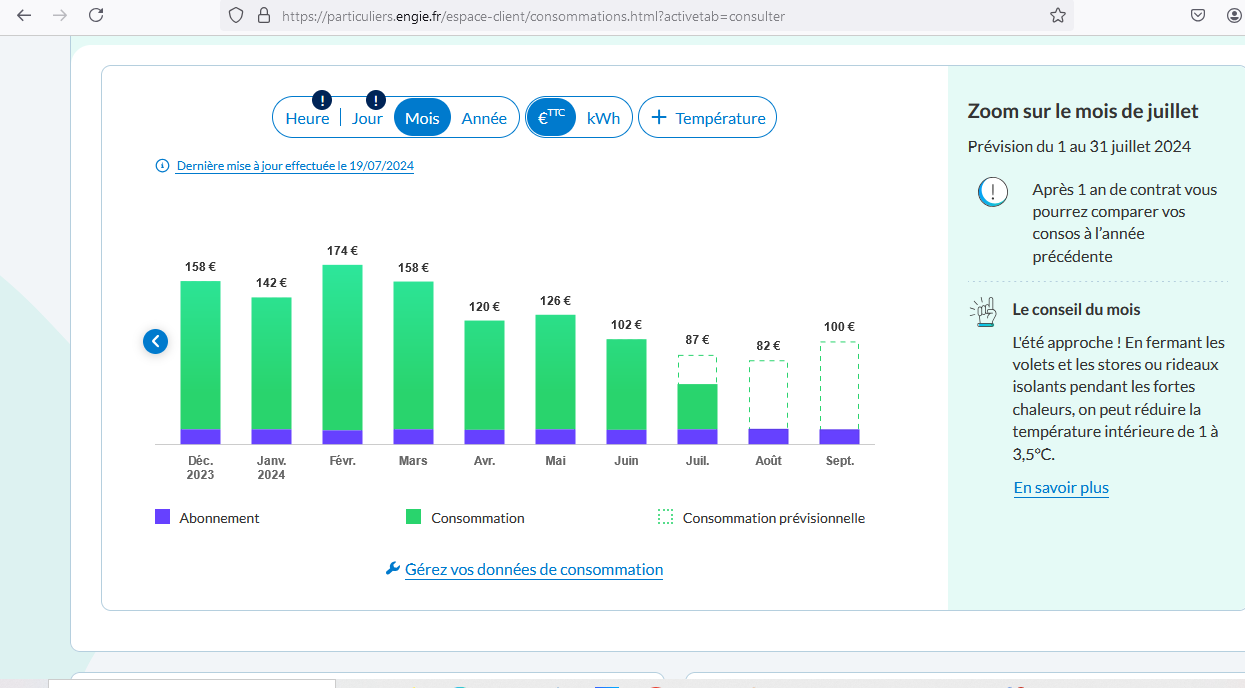Click the browser forward arrow
This screenshot has height=688, width=1245.
(x=60, y=15)
